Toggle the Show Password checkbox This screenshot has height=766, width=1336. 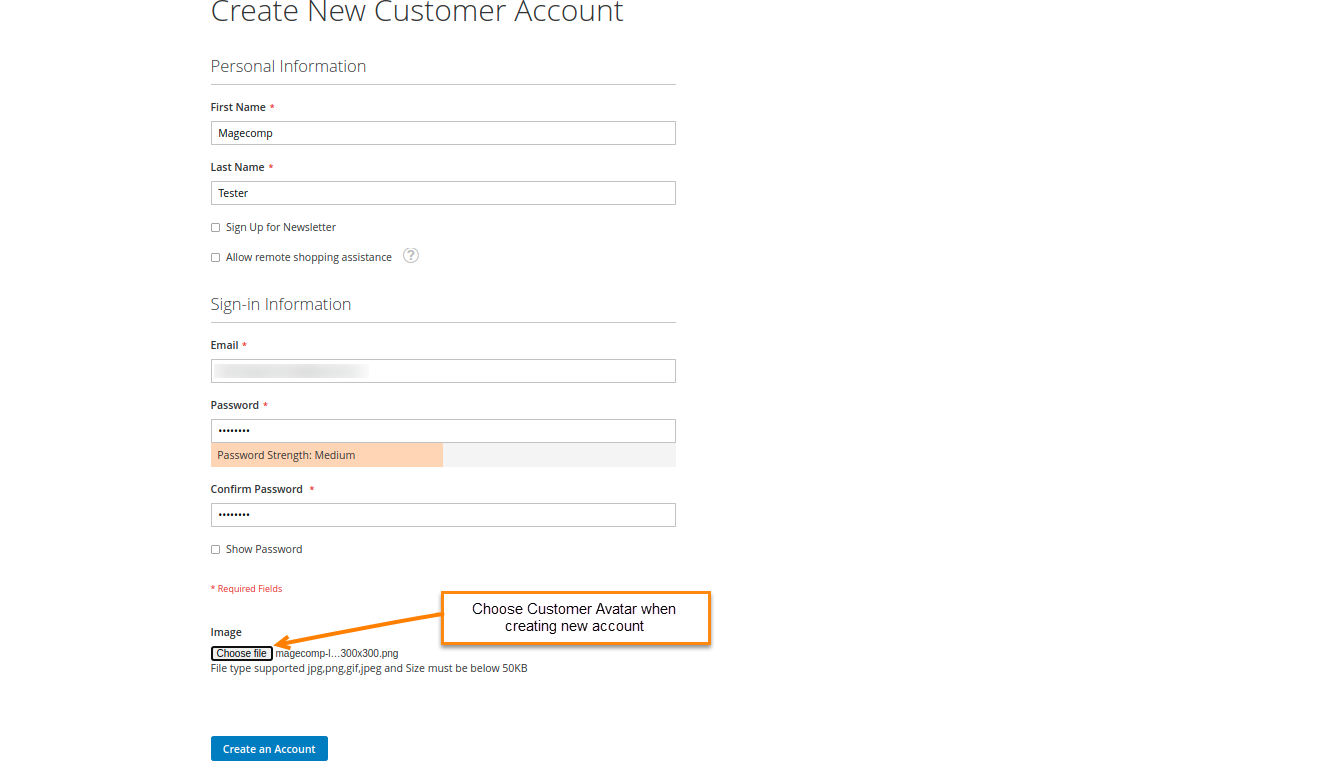(215, 550)
